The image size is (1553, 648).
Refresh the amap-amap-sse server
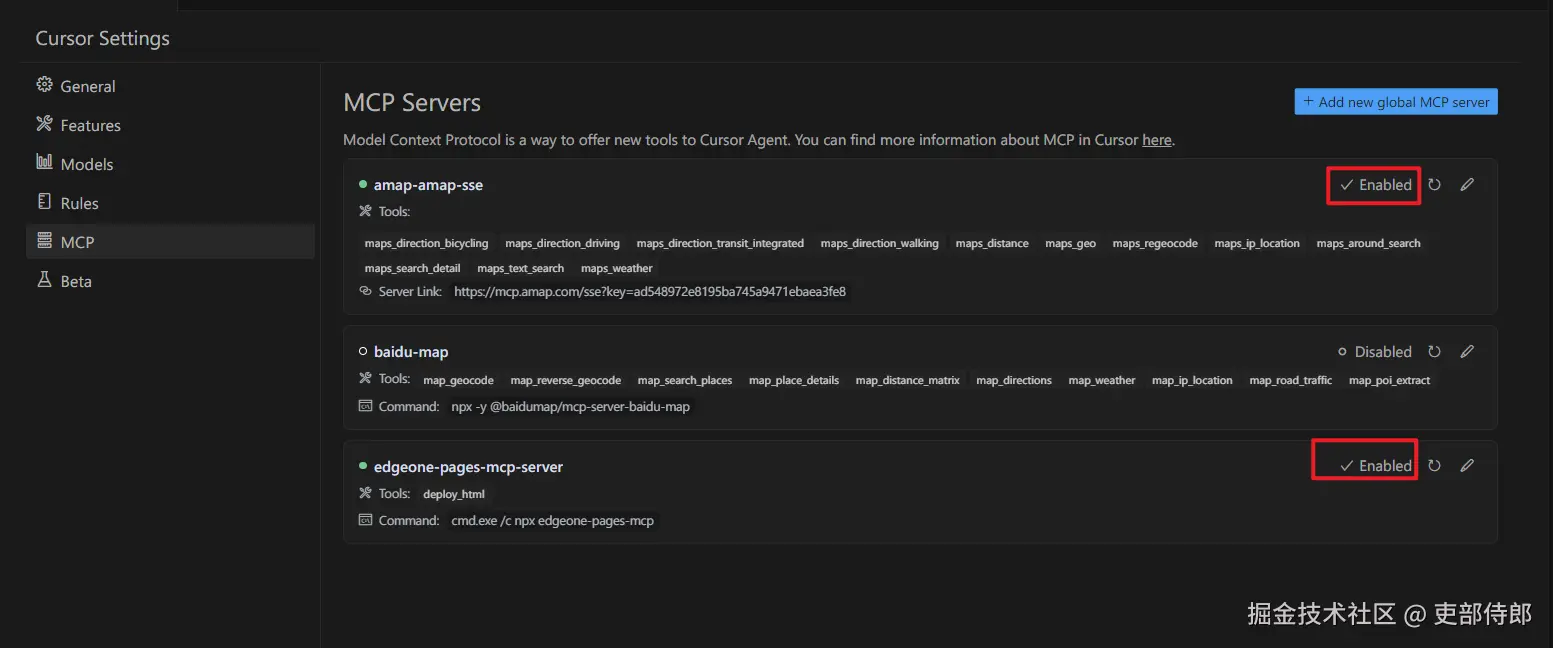pos(1434,185)
